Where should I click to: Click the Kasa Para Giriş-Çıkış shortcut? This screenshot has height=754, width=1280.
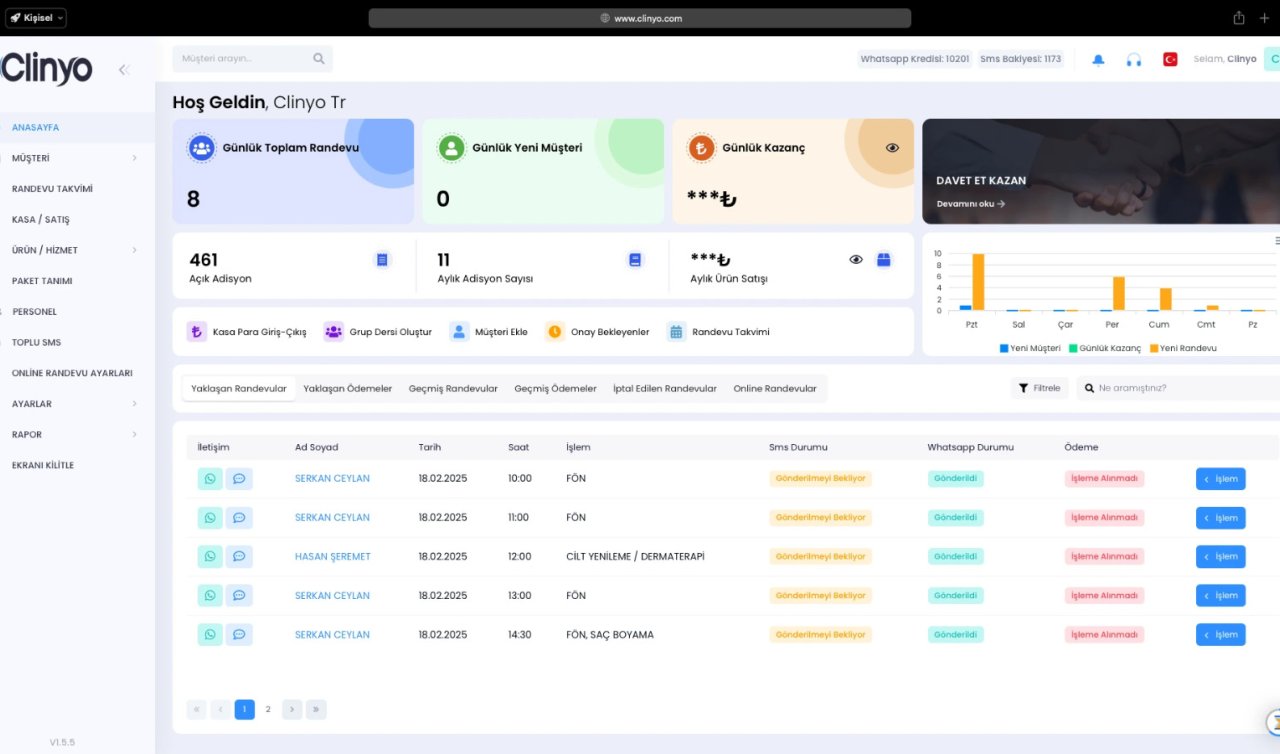[x=247, y=332]
